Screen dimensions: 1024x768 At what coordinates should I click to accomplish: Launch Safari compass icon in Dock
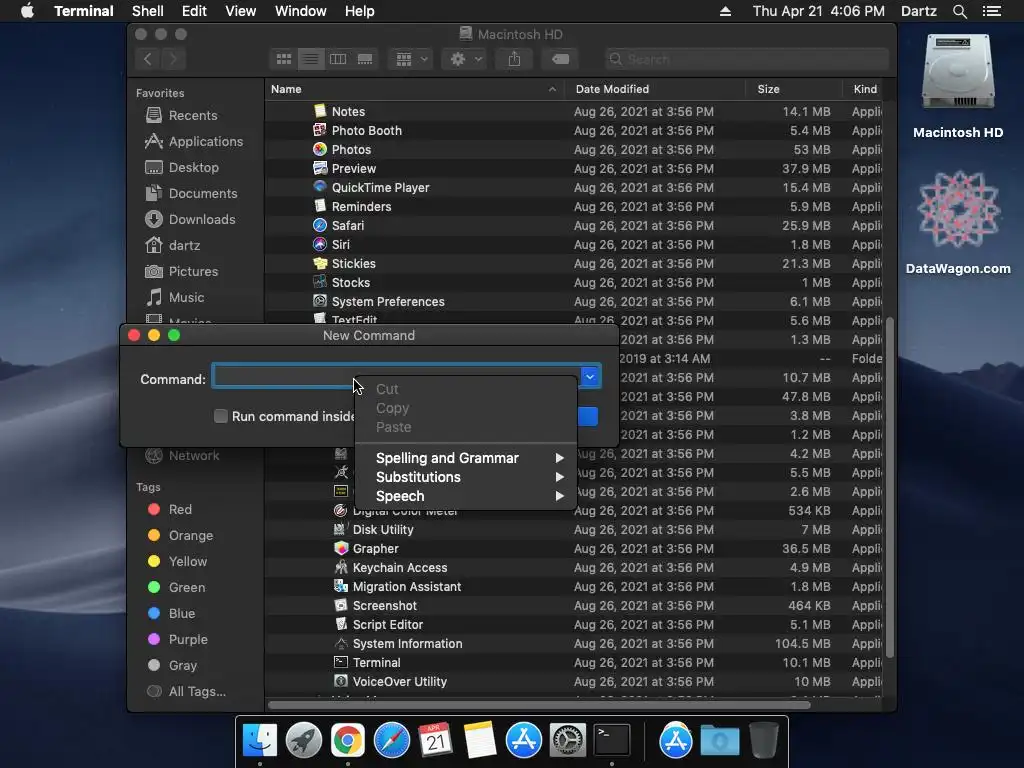point(392,741)
